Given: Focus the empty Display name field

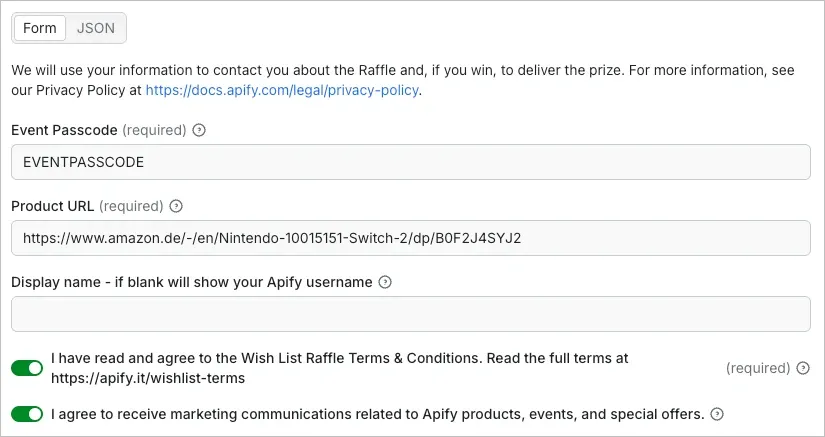Looking at the screenshot, I should [x=410, y=314].
